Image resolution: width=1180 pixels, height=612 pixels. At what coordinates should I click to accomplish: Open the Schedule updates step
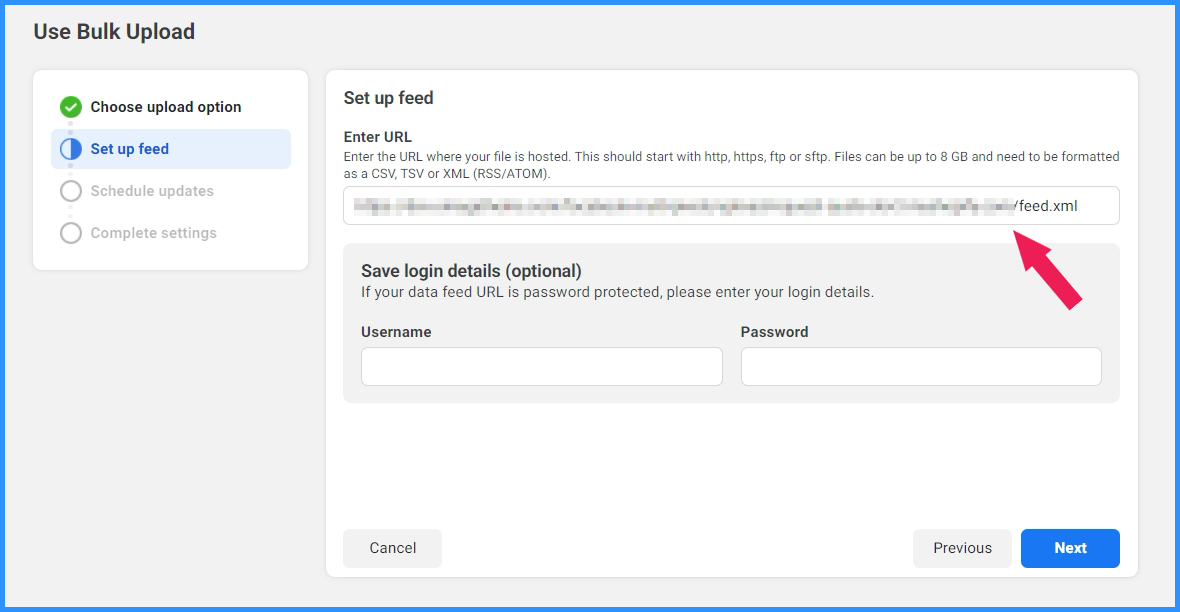(152, 191)
